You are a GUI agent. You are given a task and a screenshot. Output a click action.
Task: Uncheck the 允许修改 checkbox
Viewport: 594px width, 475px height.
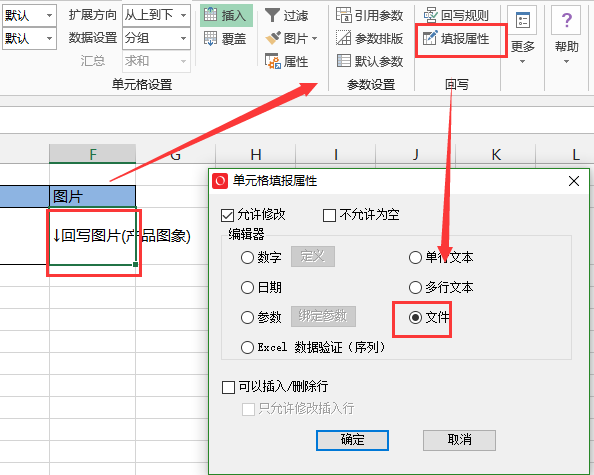click(227, 216)
